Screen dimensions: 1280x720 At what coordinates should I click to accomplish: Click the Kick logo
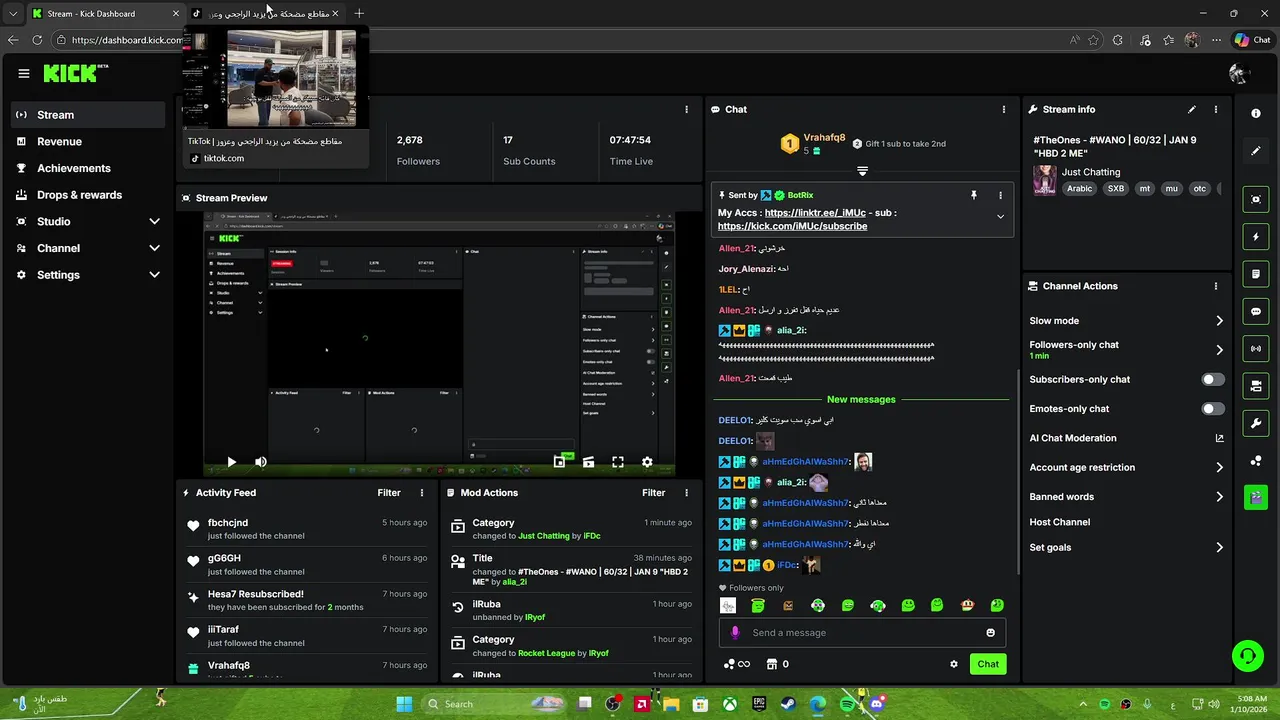coord(71,73)
